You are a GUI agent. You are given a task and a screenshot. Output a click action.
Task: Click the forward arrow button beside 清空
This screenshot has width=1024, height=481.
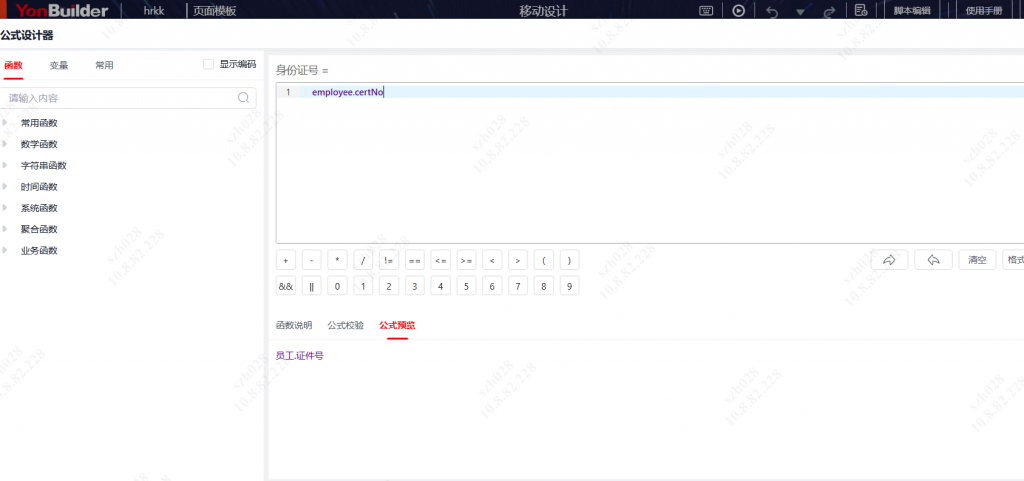click(889, 260)
